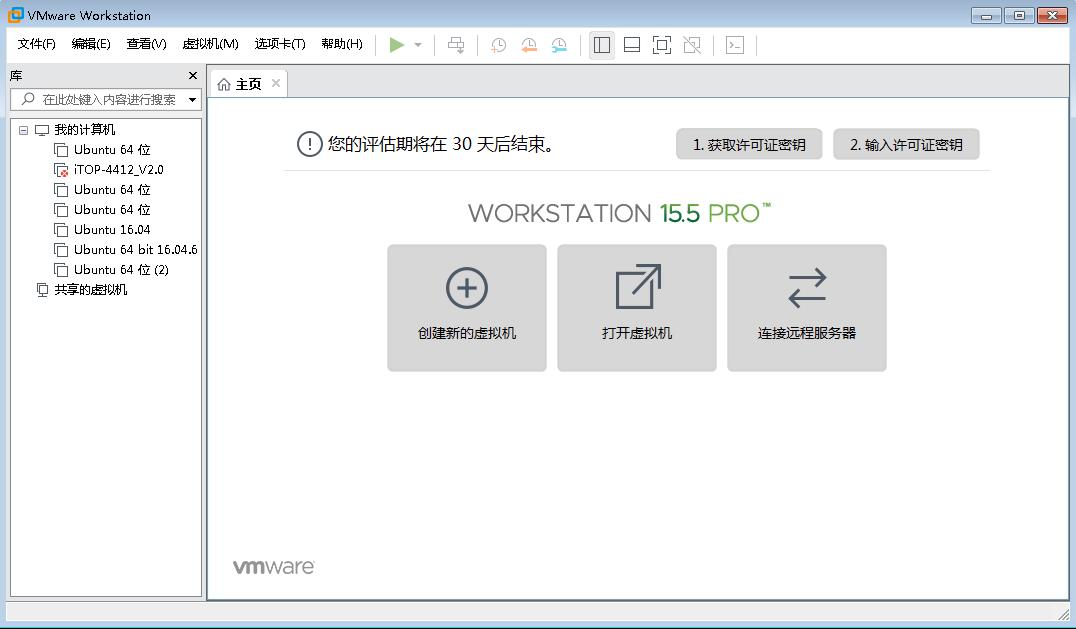Screen dimensions: 1076x629
Task: Click 输入许可证密钥 to enter a license
Action: 906,144
